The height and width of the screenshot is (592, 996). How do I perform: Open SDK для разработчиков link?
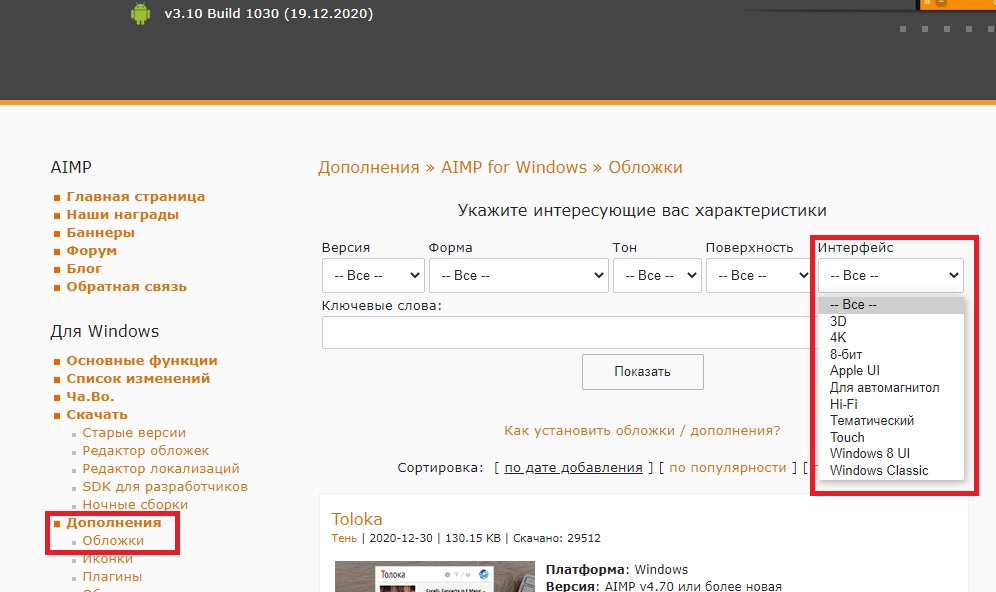(x=165, y=487)
